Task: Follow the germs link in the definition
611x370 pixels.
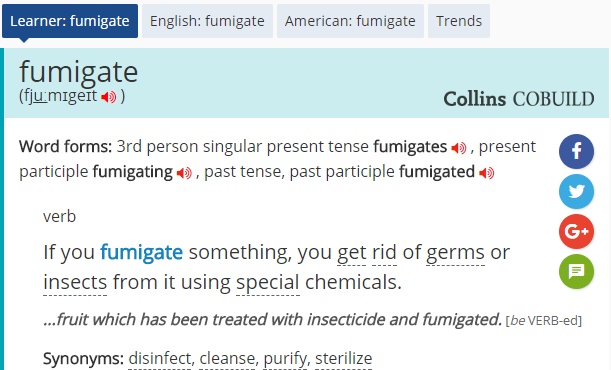Action: coord(456,253)
